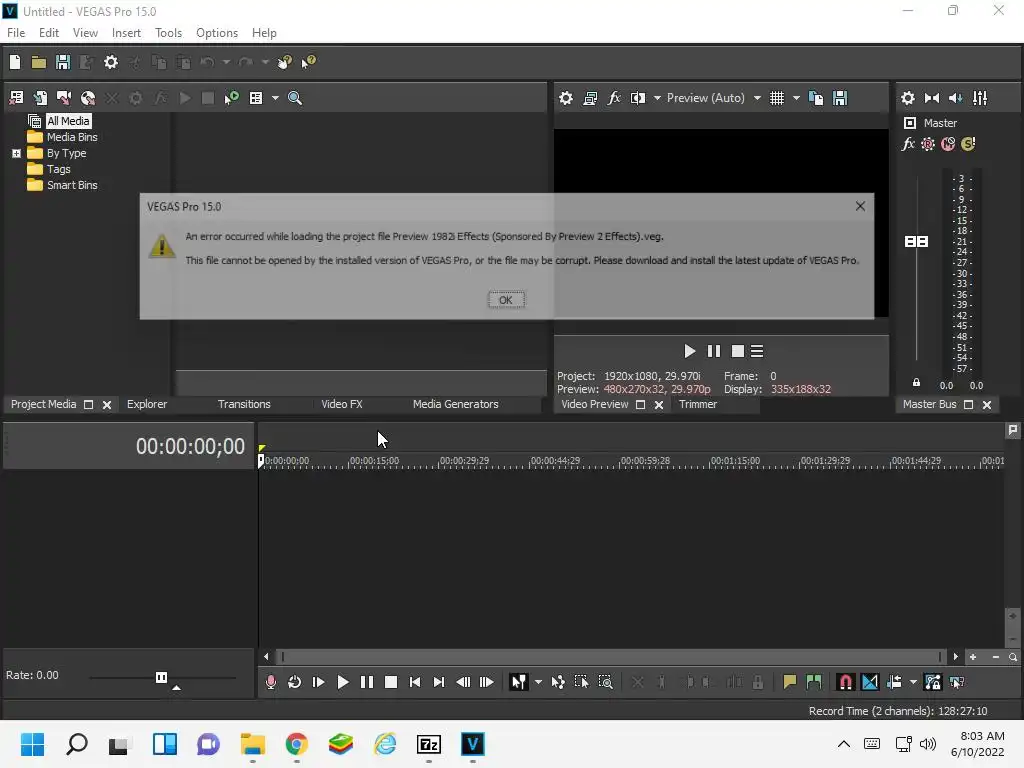1024x768 pixels.
Task: Open the overlays grid dropdown arrow
Action: (x=796, y=98)
